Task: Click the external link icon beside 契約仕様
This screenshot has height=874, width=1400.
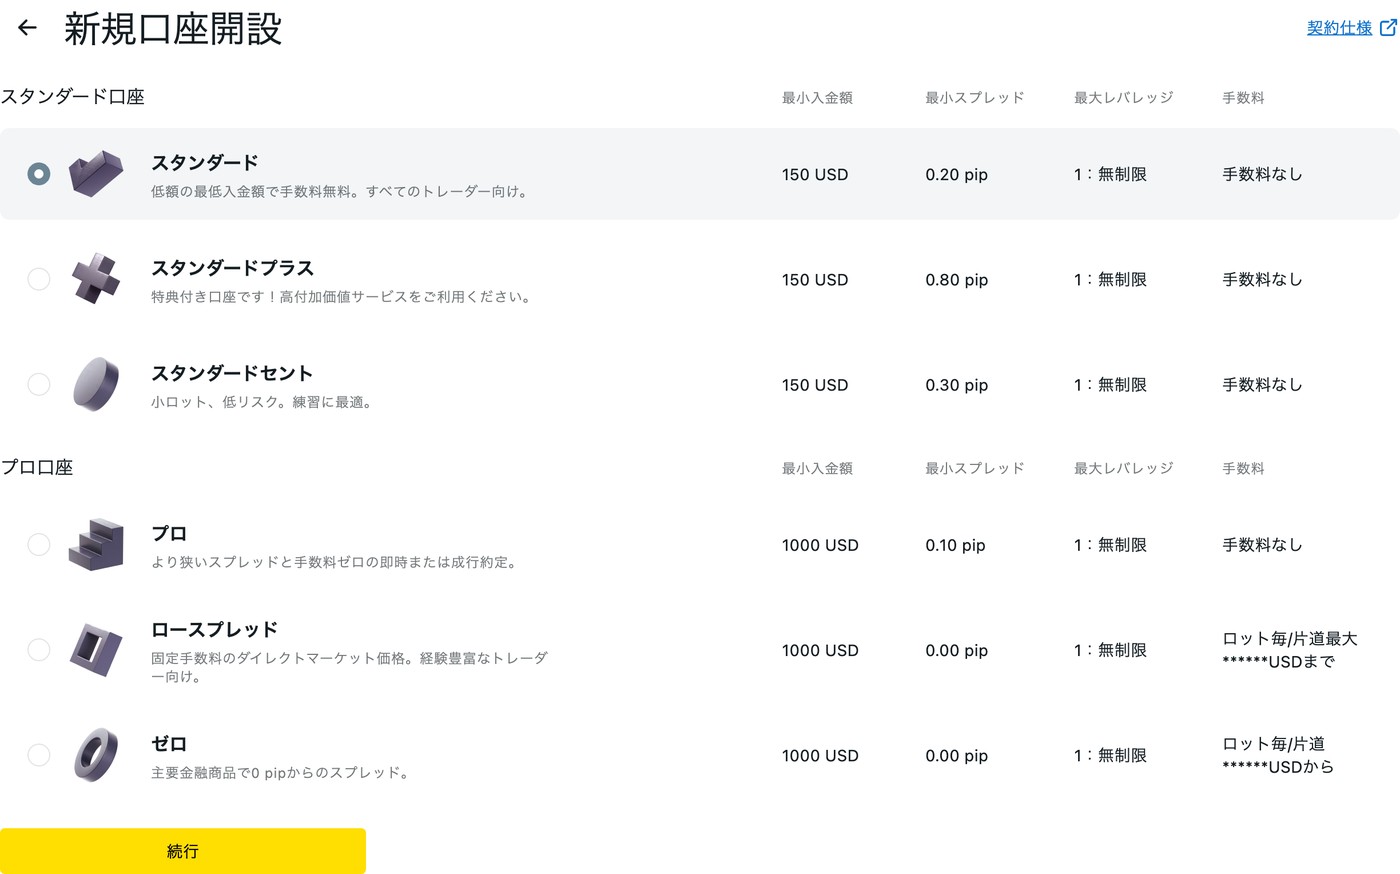Action: point(1388,28)
